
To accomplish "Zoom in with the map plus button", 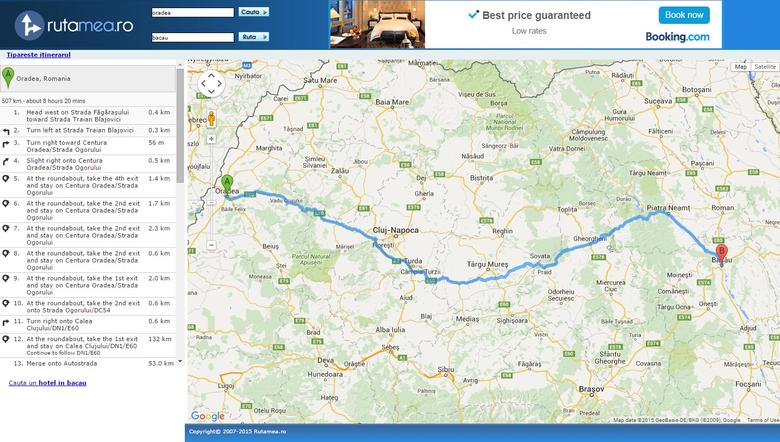I will (x=211, y=139).
